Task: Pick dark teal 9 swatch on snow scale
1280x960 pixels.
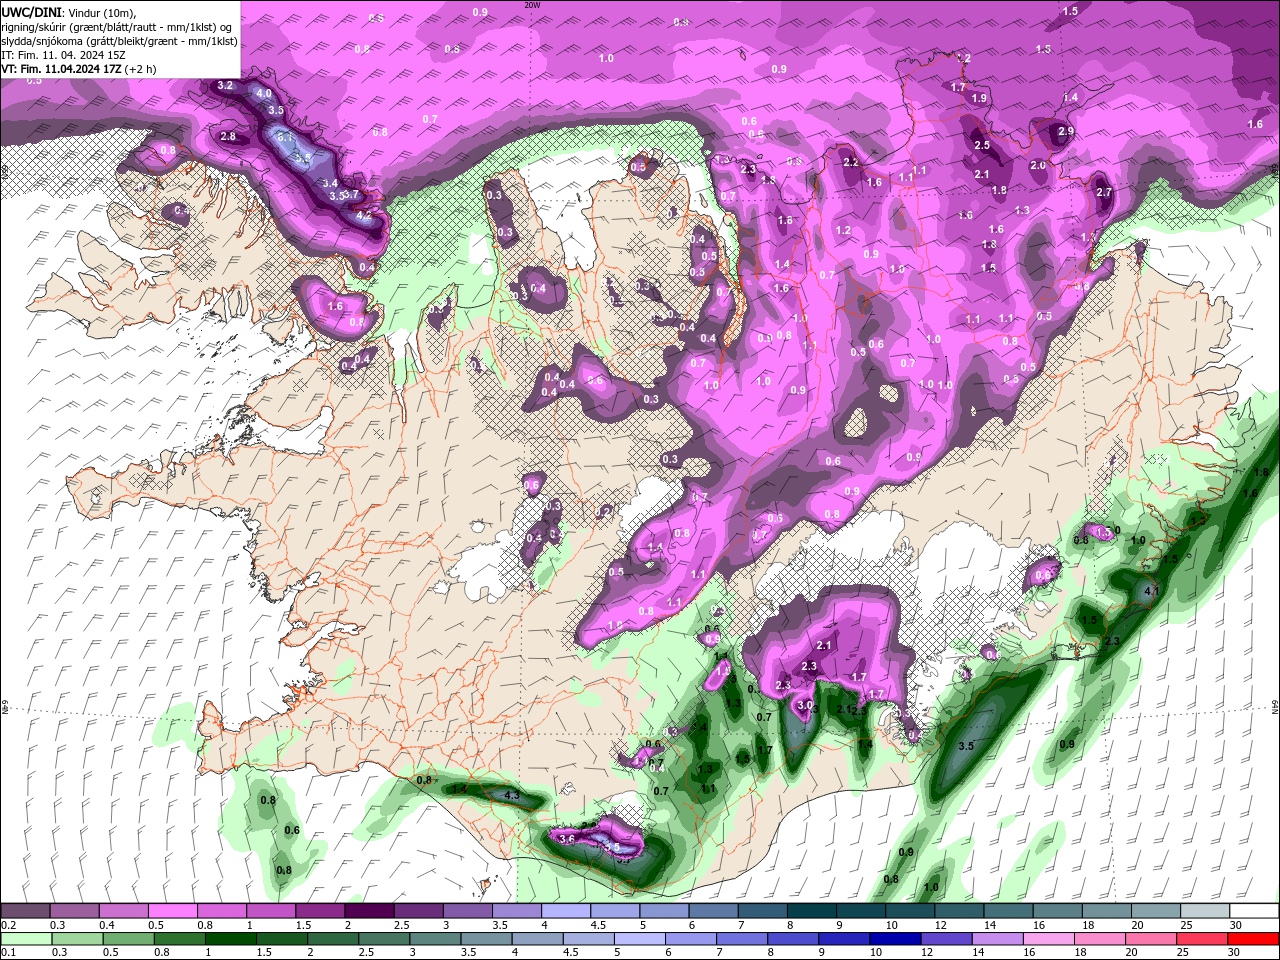Action: click(861, 911)
